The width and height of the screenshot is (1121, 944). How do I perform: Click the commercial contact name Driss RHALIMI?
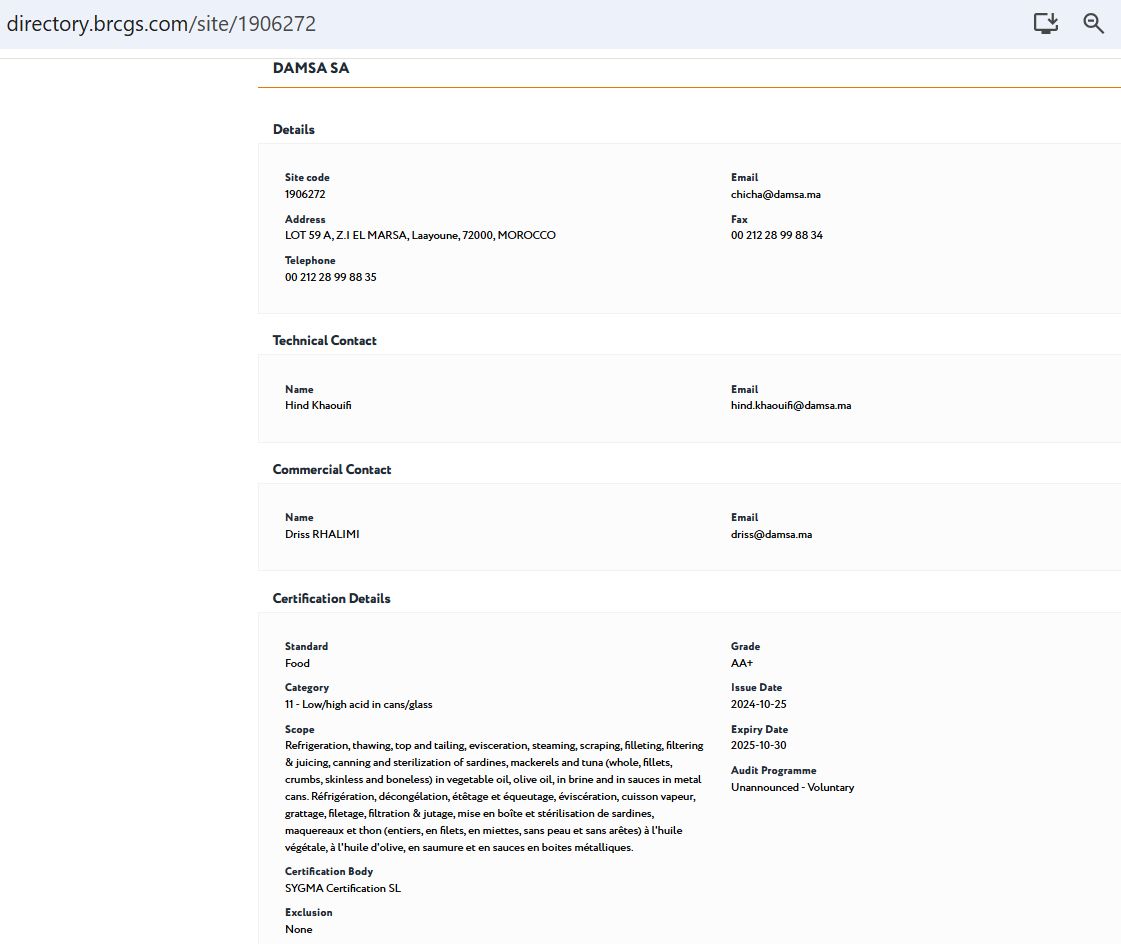click(x=322, y=534)
